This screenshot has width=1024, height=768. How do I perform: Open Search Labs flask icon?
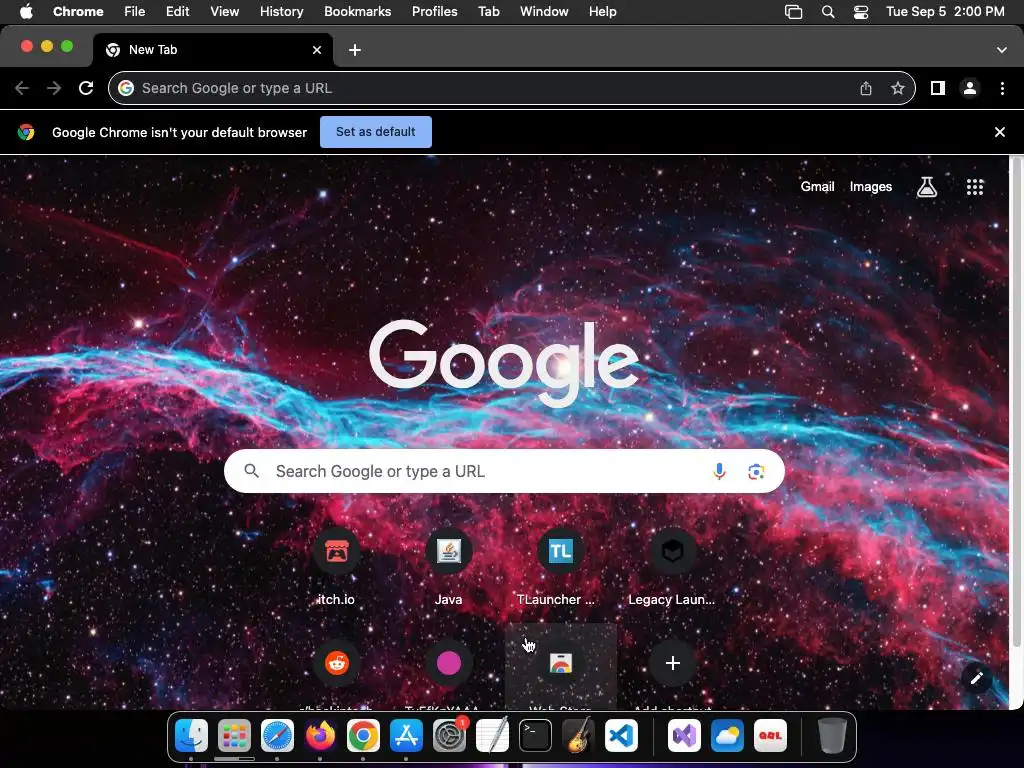(x=927, y=187)
